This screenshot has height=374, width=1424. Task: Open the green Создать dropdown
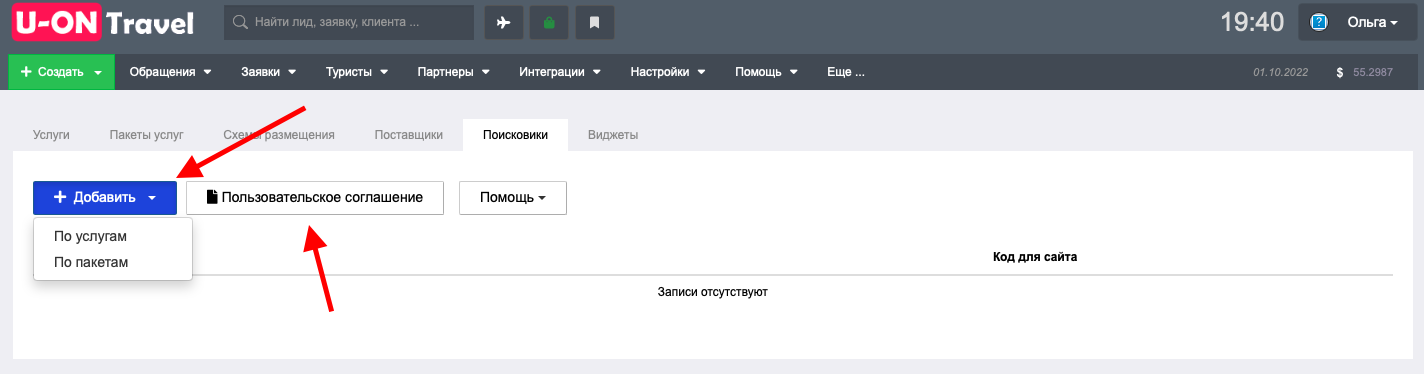coord(62,72)
